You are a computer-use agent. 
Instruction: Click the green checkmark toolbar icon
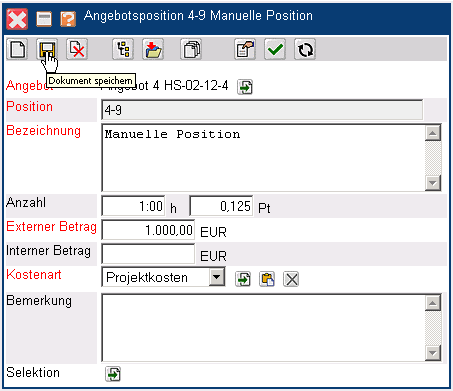pyautogui.click(x=275, y=49)
